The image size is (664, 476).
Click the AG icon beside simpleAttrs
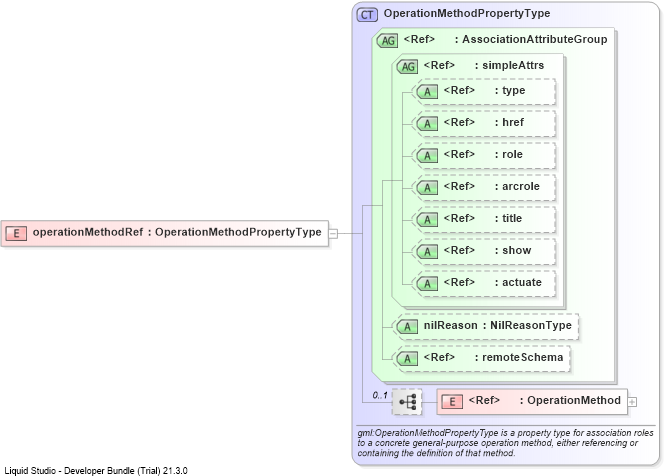pyautogui.click(x=407, y=66)
